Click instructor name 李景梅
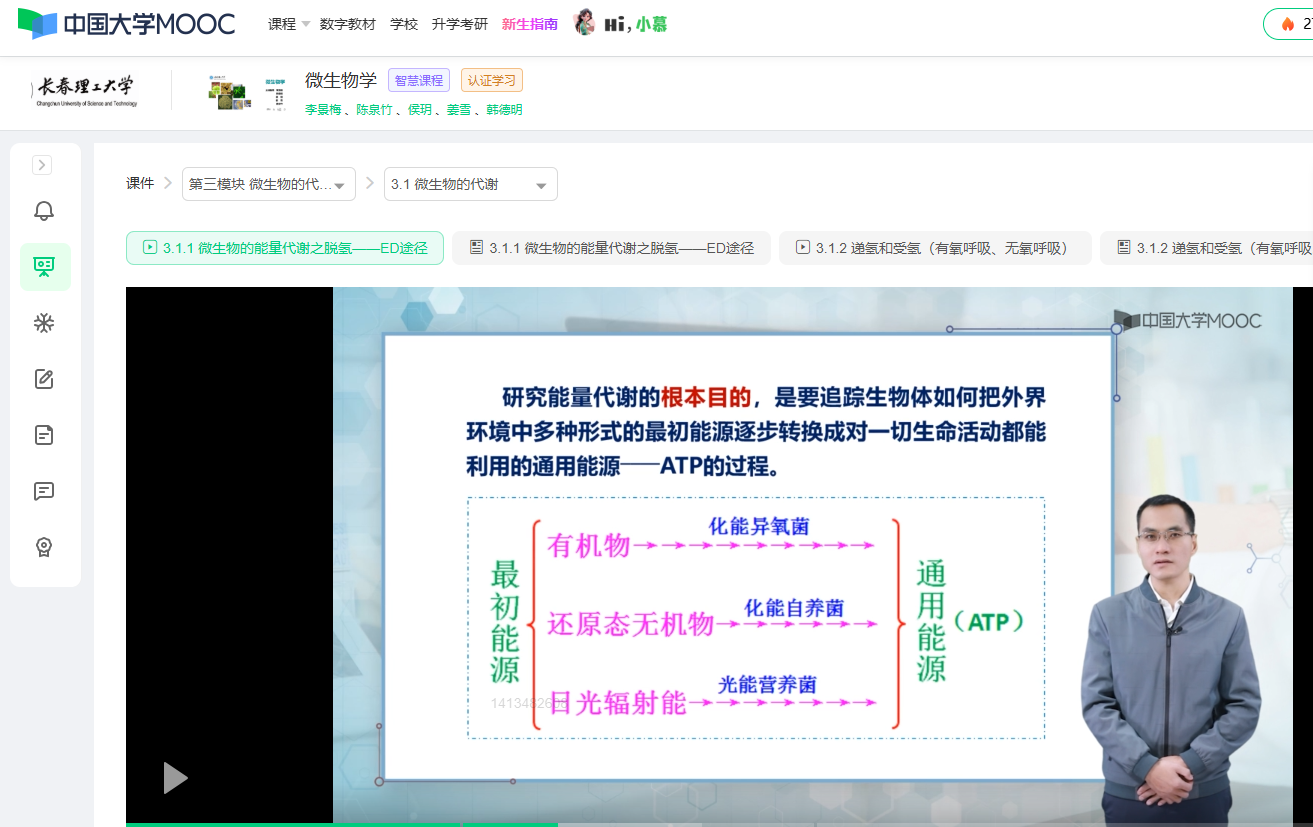1313x827 pixels. [323, 110]
